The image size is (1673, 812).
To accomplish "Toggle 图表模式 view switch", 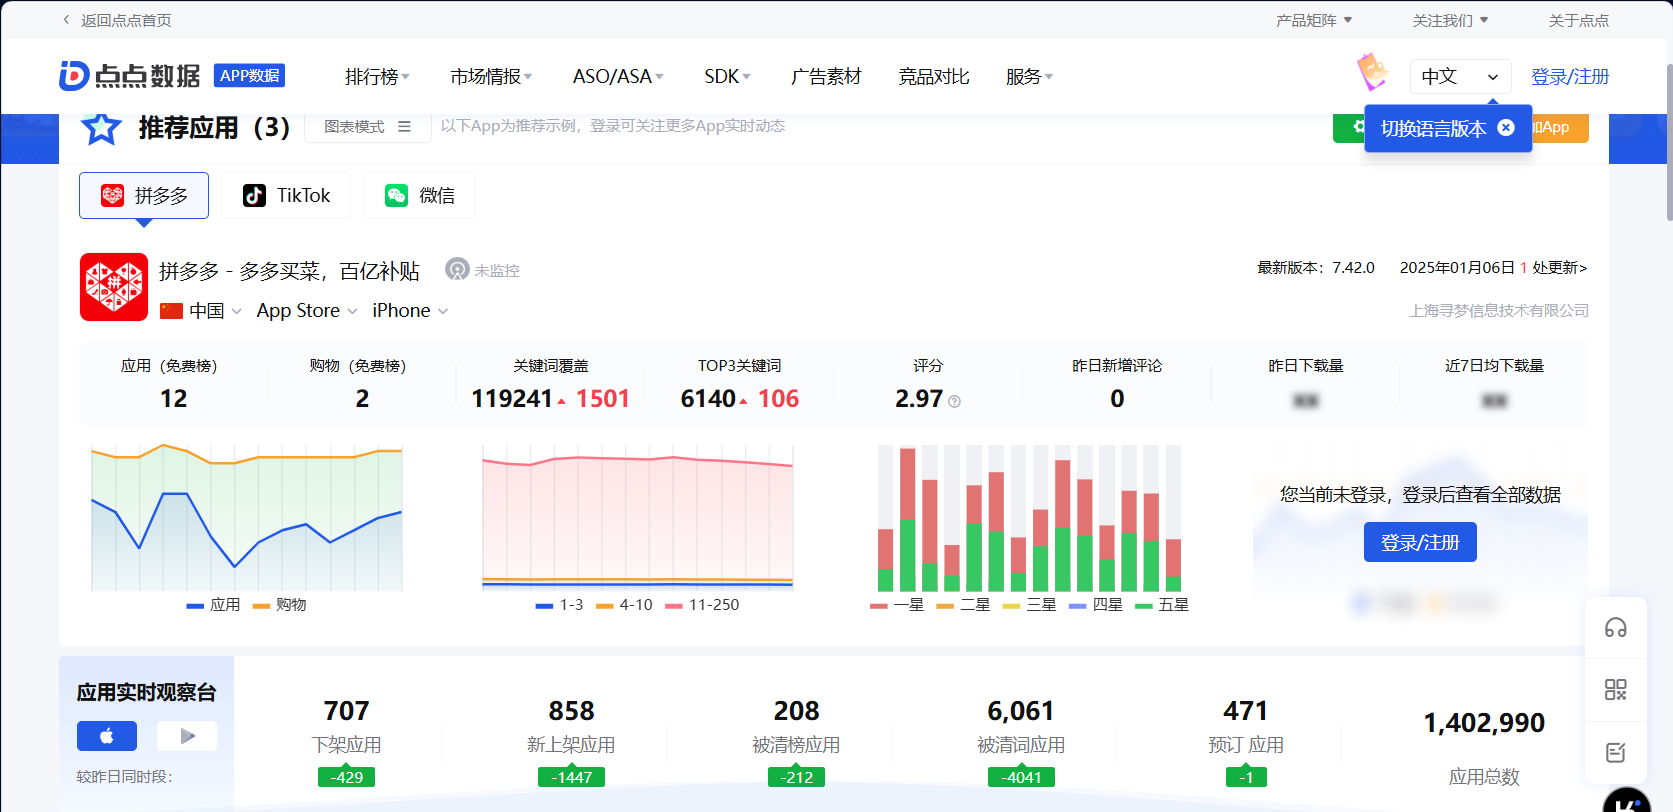I will 367,127.
